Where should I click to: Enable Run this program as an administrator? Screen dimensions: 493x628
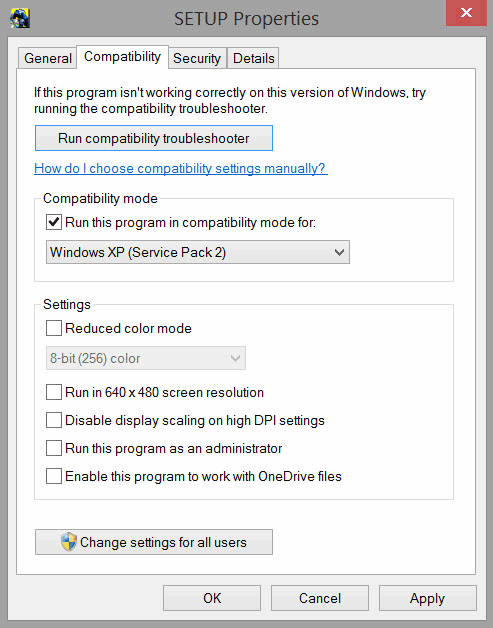54,448
